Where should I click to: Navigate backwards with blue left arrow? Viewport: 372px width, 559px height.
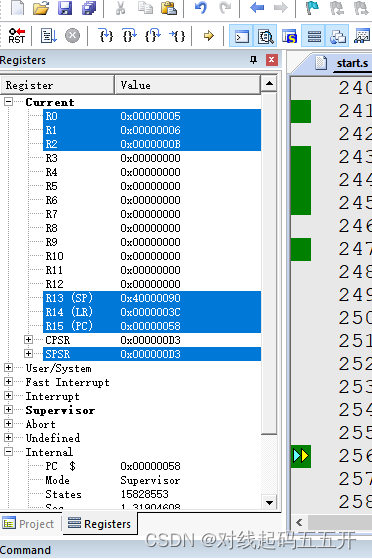pyautogui.click(x=257, y=8)
